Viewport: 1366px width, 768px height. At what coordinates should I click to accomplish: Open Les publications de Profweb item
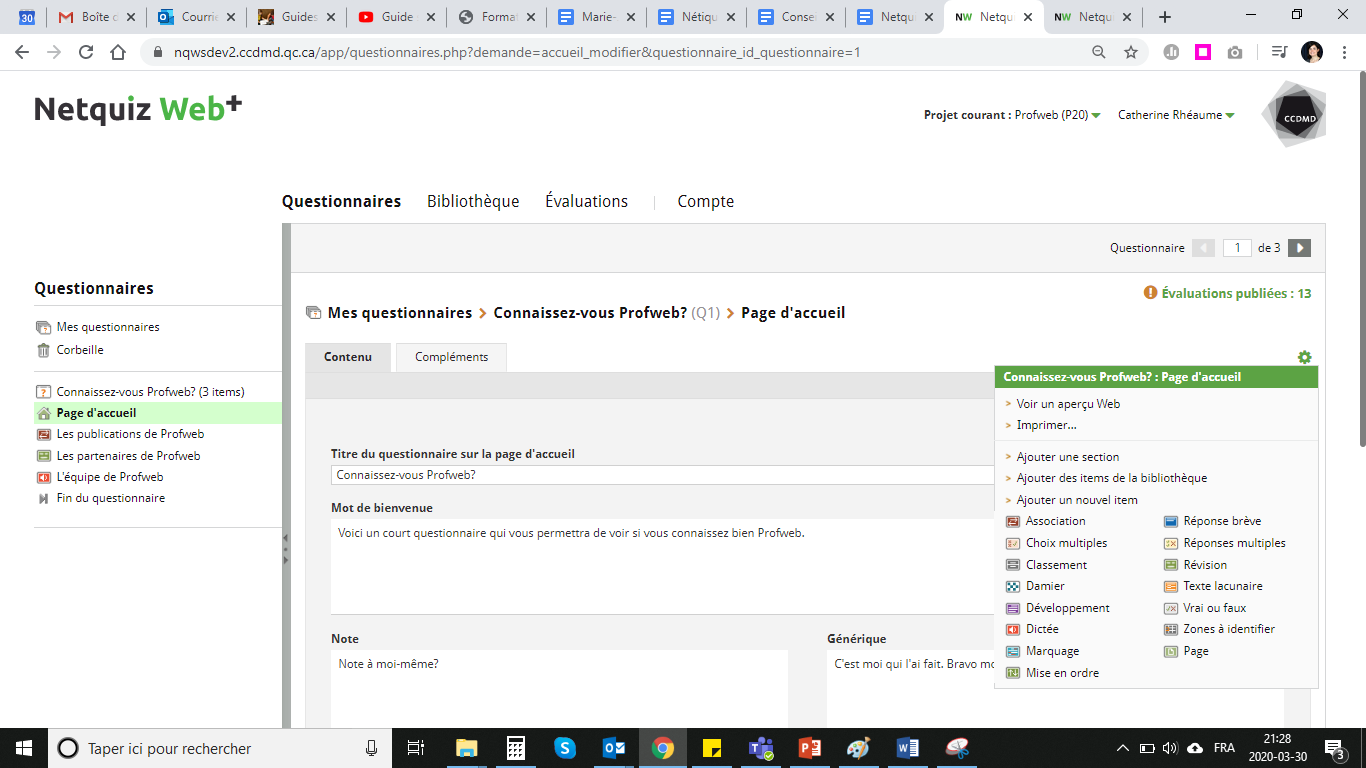[x=130, y=434]
